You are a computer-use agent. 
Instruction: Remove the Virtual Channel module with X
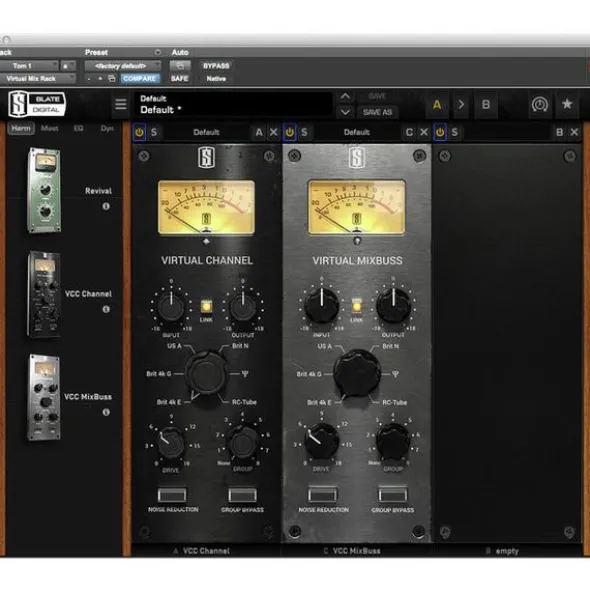(x=273, y=132)
